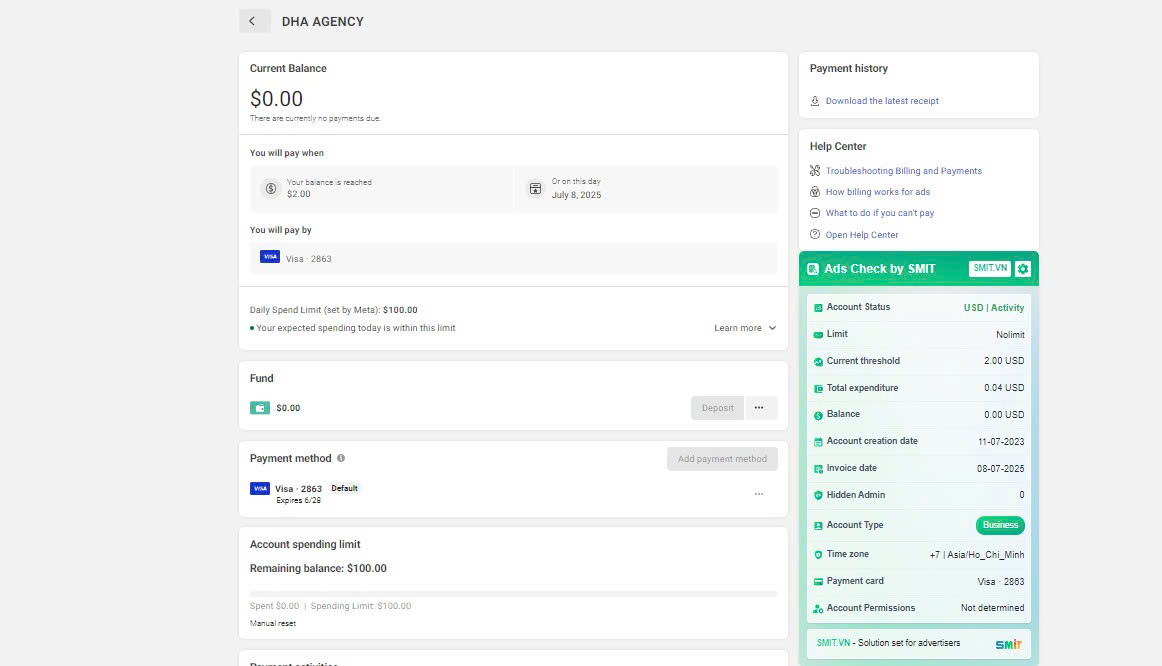Click the Invoice date row icon
Screen dimensions: 1162x666
tap(818, 469)
